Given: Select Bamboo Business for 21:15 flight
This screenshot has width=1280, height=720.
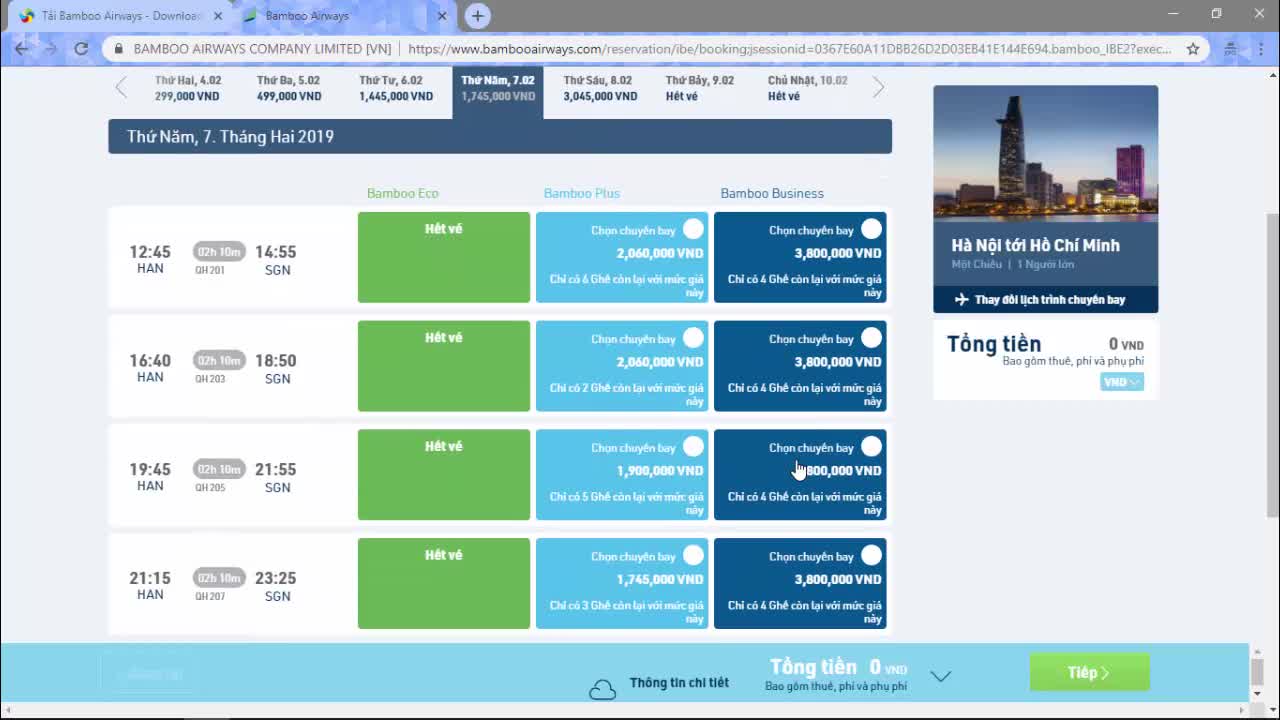Looking at the screenshot, I should (x=871, y=555).
